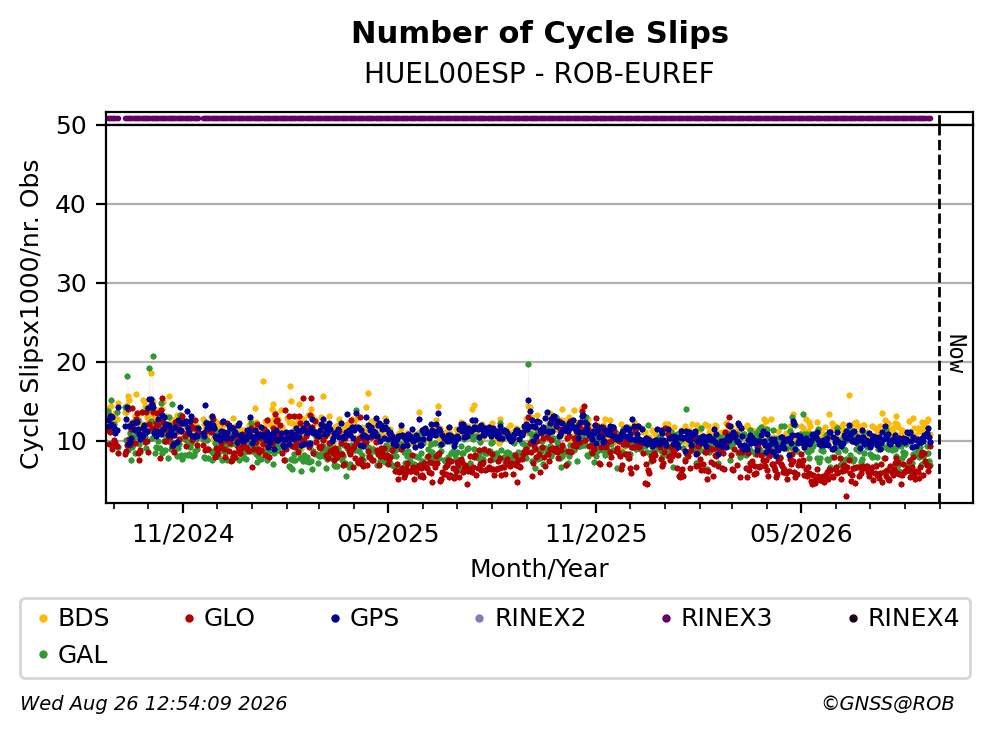Click the HUEL00ESP - ROB-EUREF subtitle
The width and height of the screenshot is (993, 734).
(x=539, y=74)
